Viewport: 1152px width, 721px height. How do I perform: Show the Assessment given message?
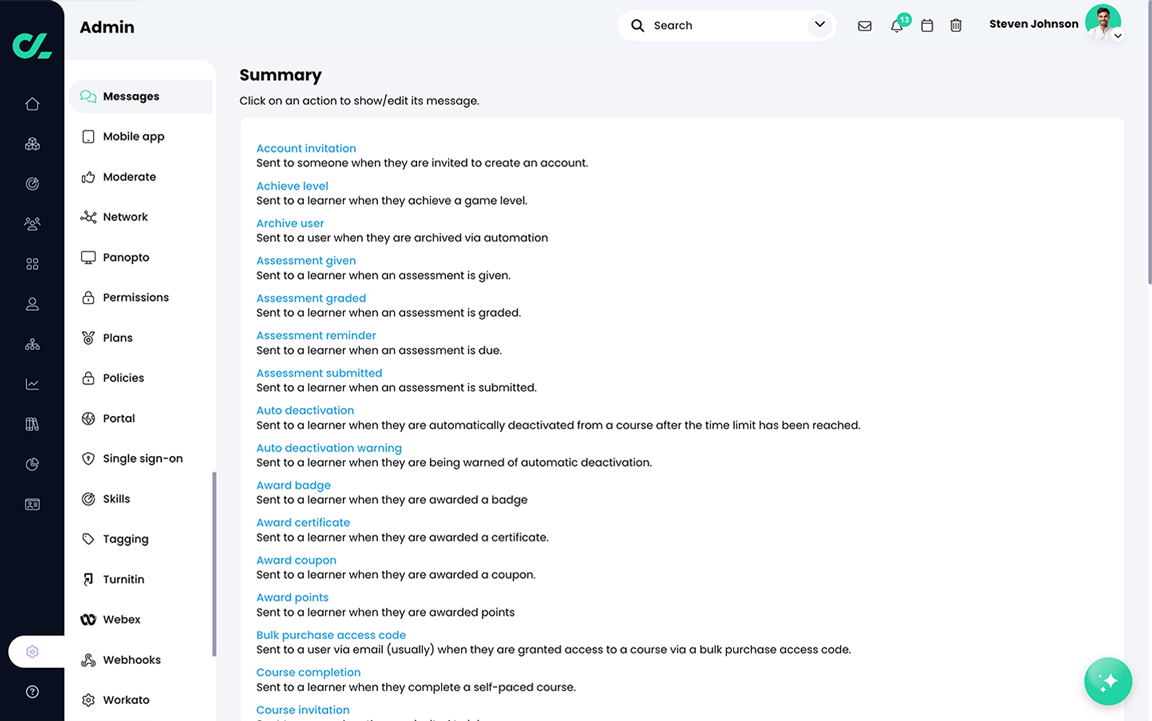pos(306,261)
